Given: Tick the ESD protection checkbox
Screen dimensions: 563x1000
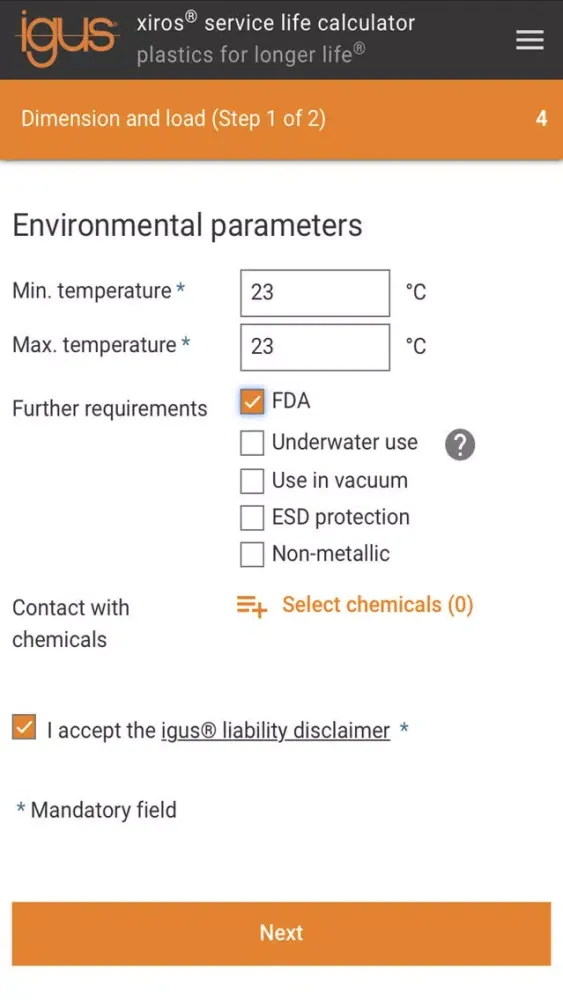Looking at the screenshot, I should (252, 518).
